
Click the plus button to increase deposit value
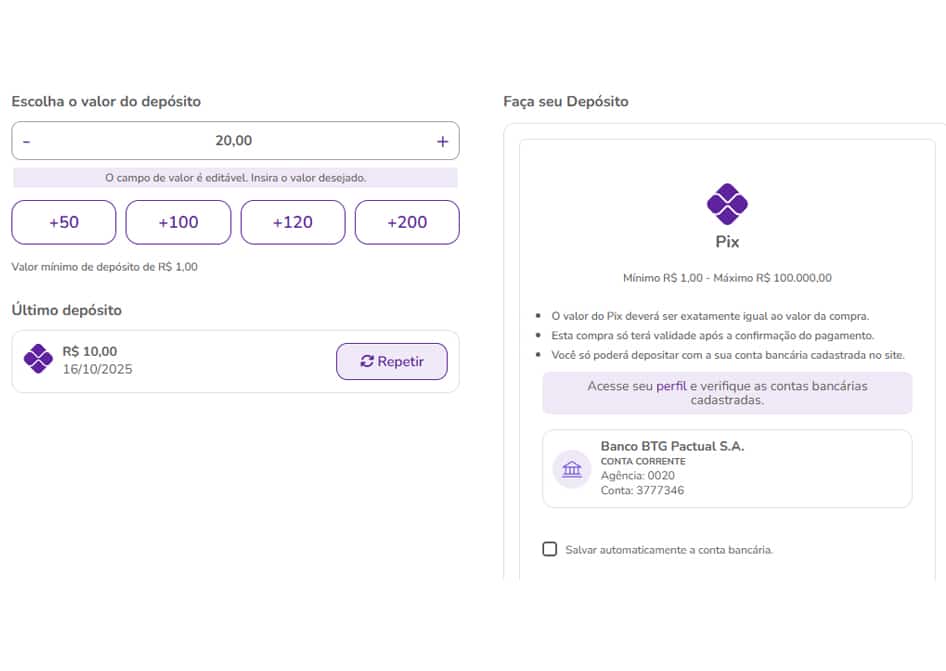[x=442, y=142]
